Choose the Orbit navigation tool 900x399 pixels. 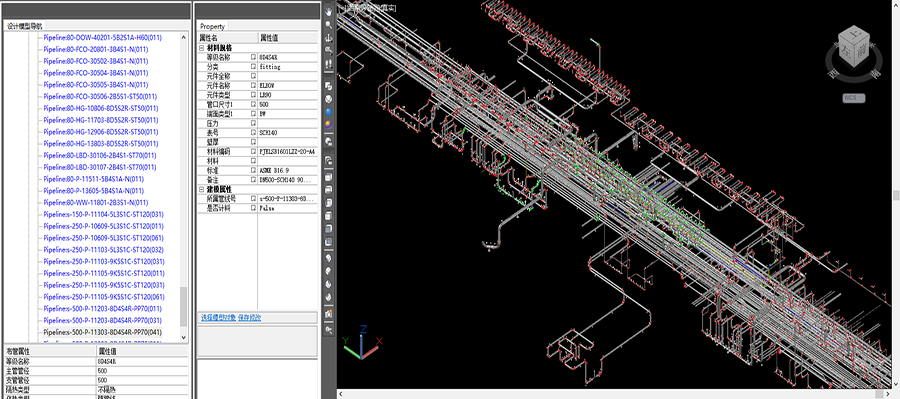click(x=329, y=38)
